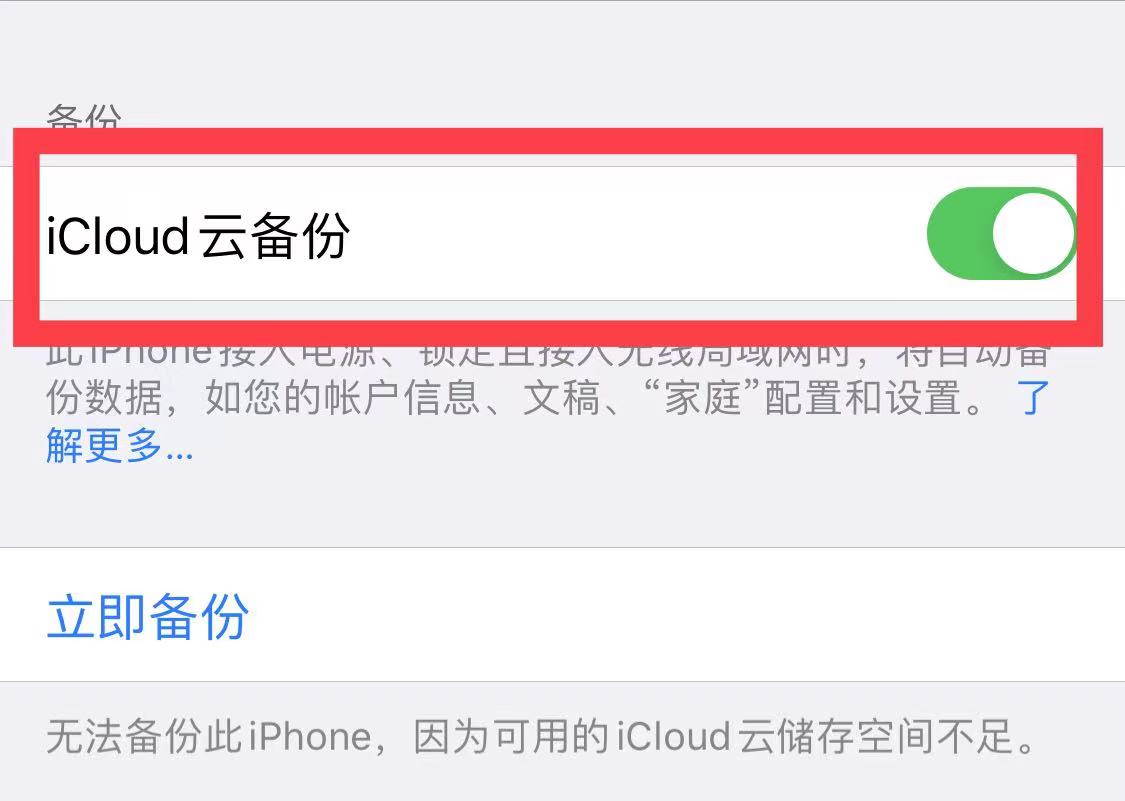Click the word iCloud in the toggle row
The image size is (1125, 801).
[x=118, y=235]
